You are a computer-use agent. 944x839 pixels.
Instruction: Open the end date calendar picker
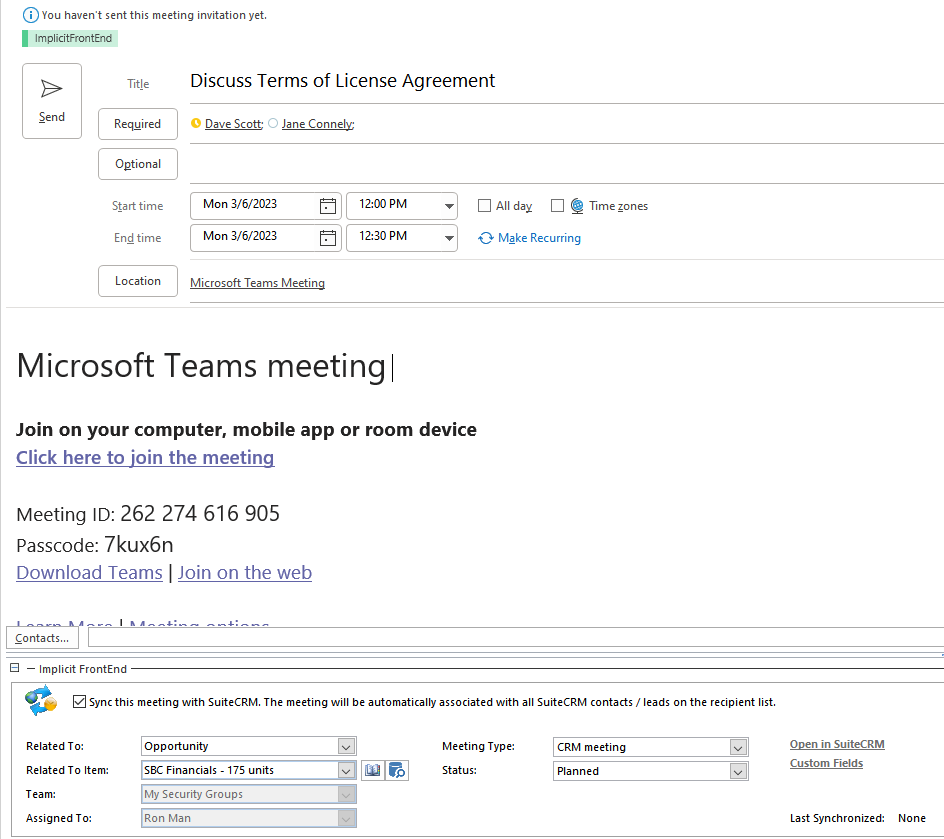pyautogui.click(x=328, y=238)
